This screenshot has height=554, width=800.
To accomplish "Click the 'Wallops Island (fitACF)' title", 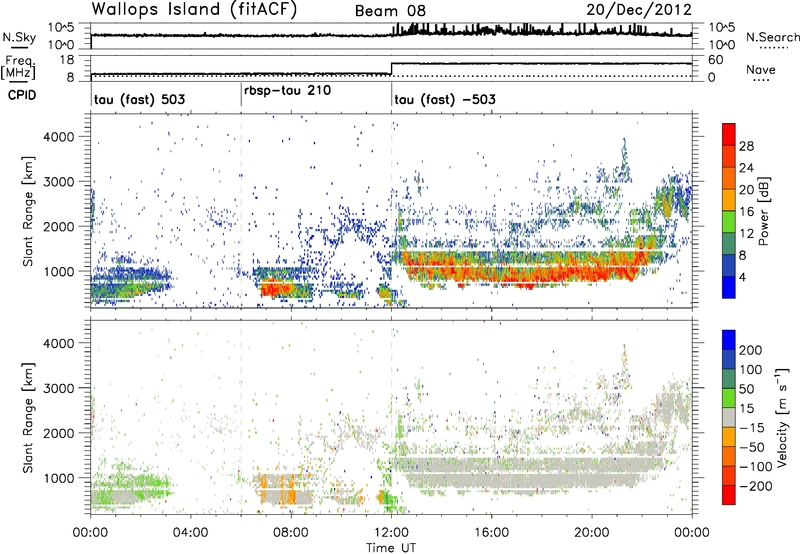I will coord(194,10).
